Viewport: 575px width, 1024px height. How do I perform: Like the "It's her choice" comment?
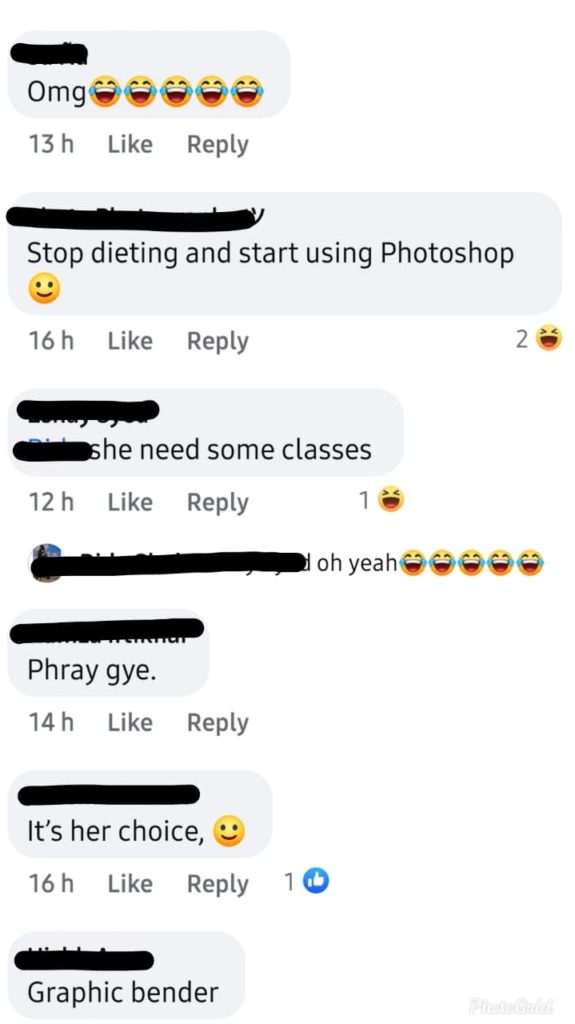pos(130,884)
